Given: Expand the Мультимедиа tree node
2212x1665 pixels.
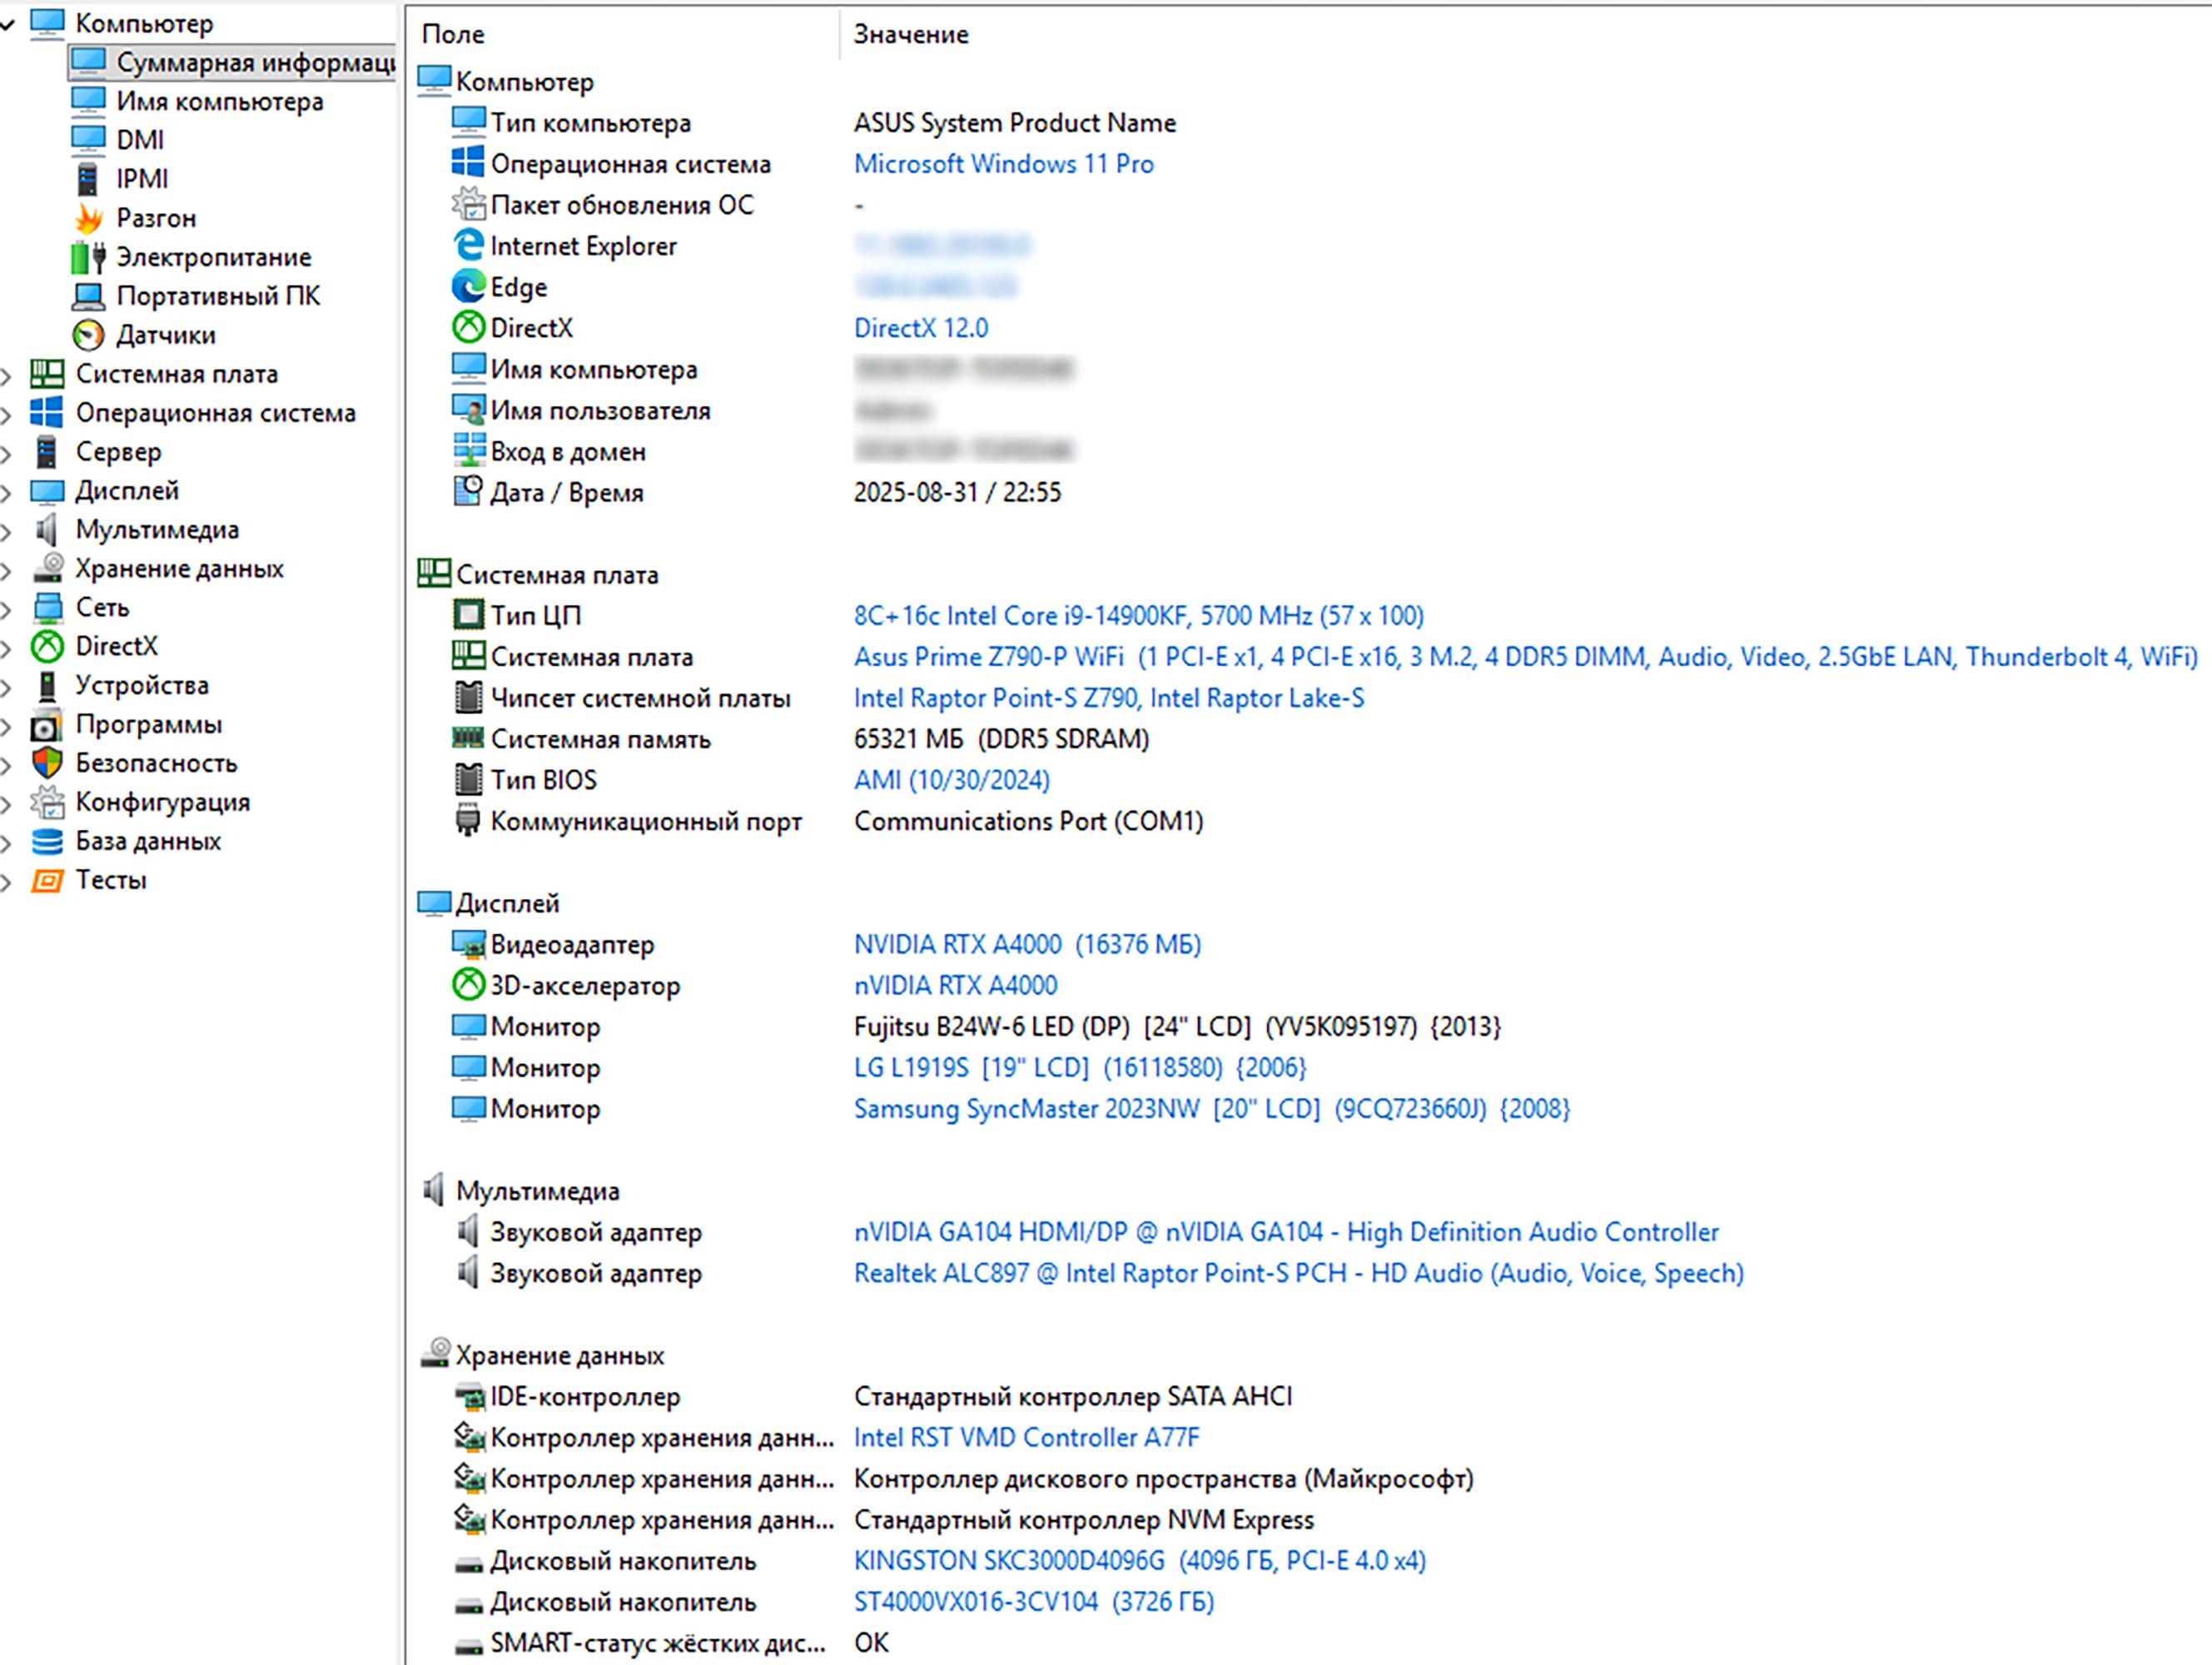Looking at the screenshot, I should click(7, 532).
